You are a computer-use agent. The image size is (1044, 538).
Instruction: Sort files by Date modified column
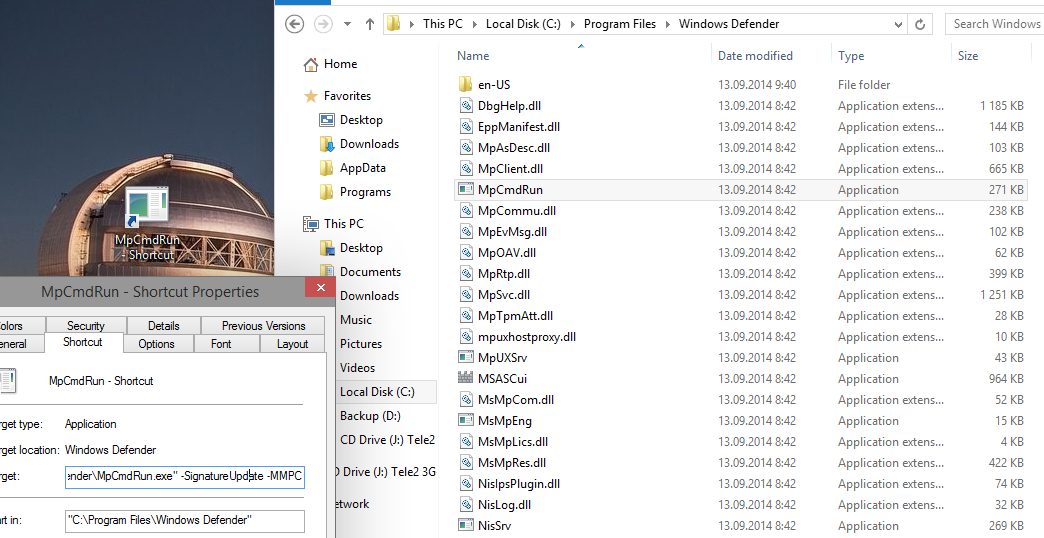click(755, 56)
